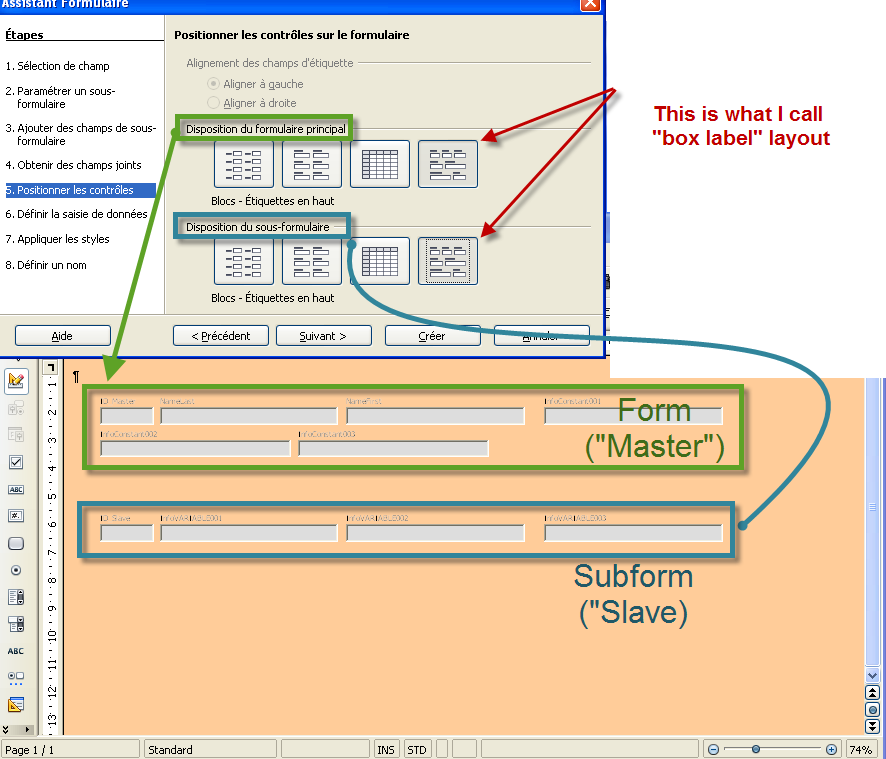Select the Check Box control tool
The height and width of the screenshot is (759, 886).
point(16,462)
